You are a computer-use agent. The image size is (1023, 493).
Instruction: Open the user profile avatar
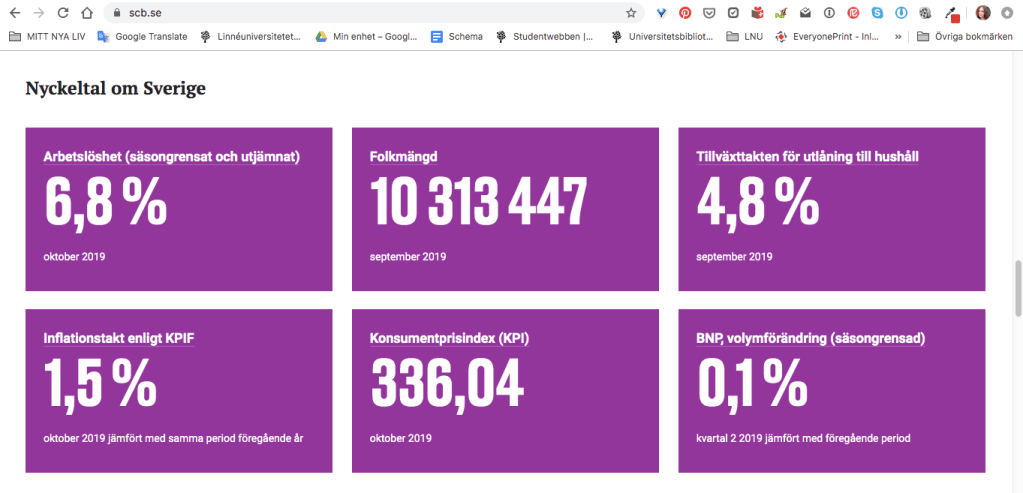(x=983, y=13)
